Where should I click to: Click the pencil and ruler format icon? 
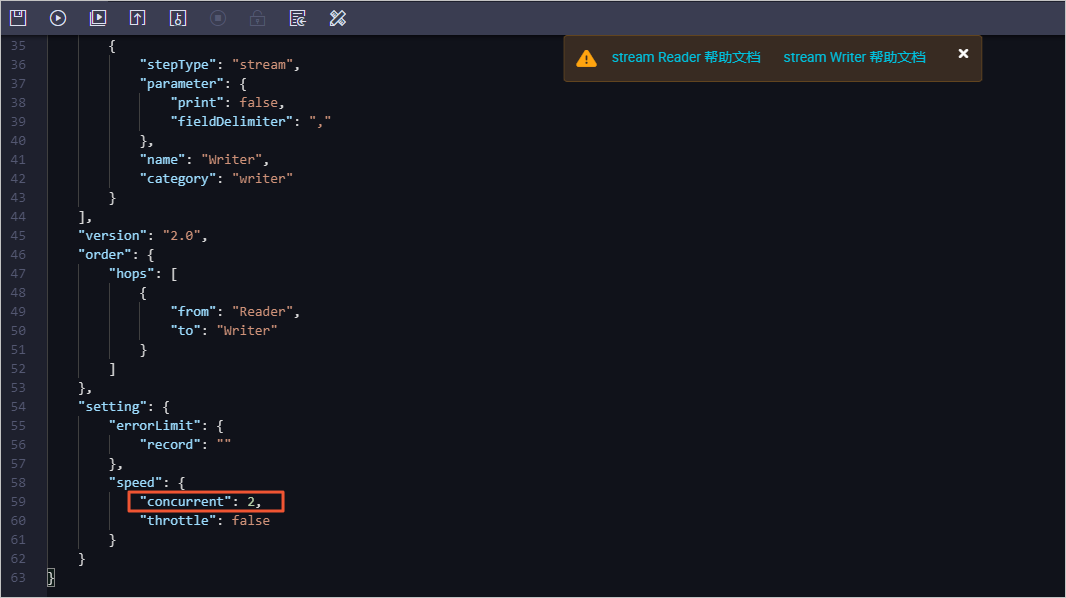[x=338, y=18]
